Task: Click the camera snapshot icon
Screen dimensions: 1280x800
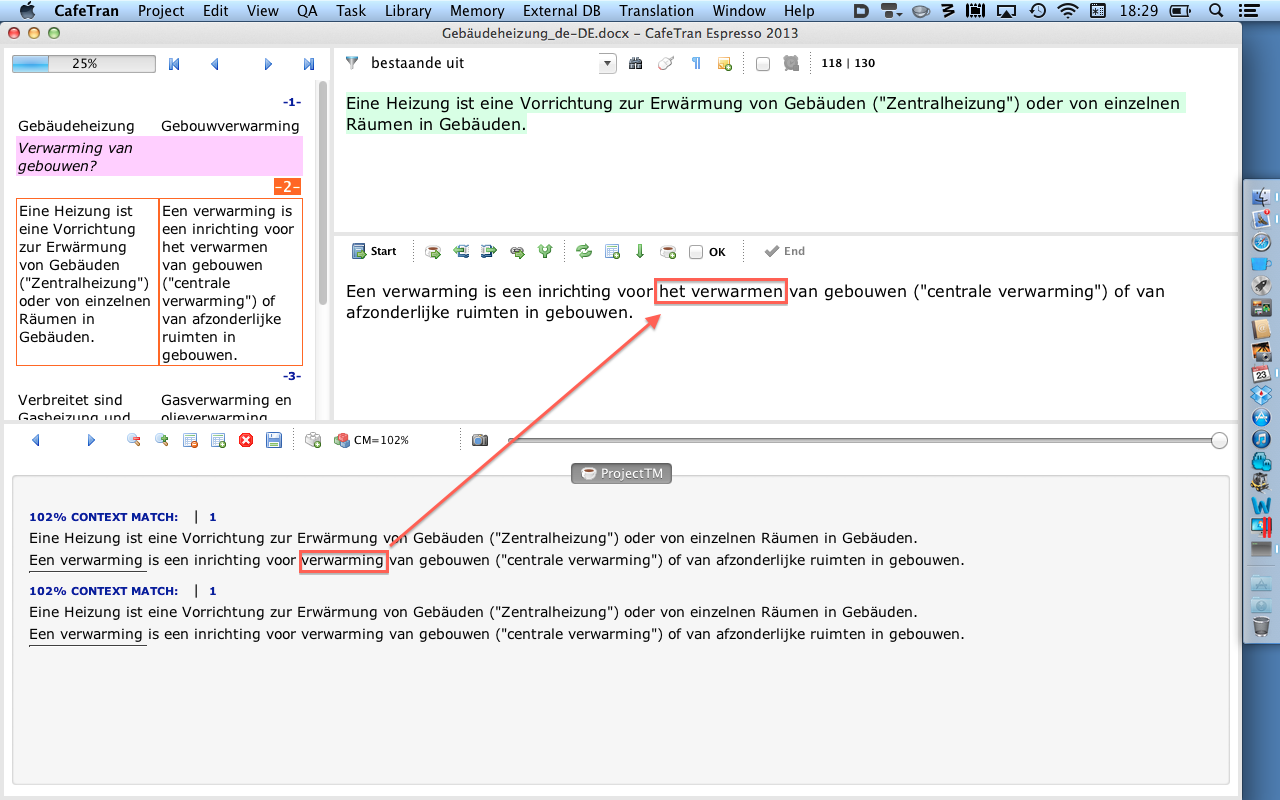Action: [480, 440]
